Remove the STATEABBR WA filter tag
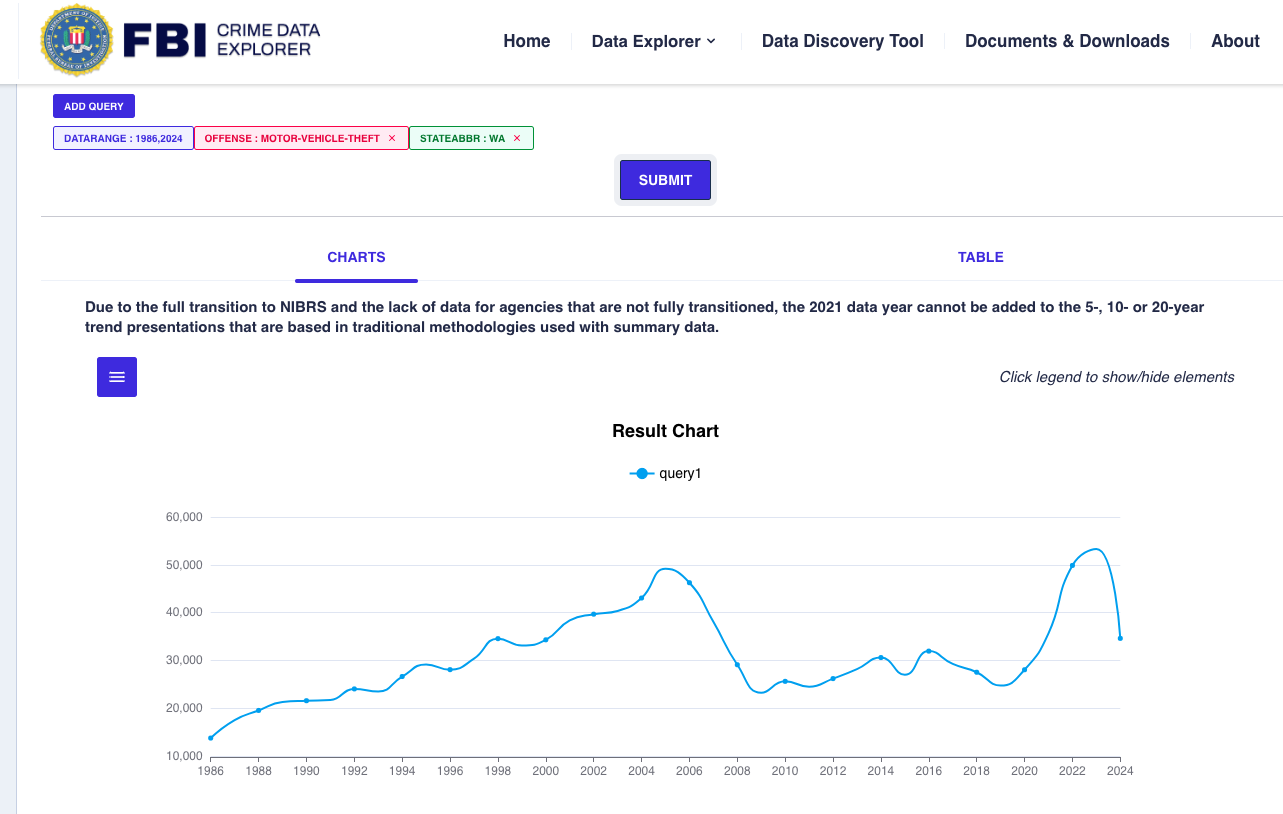The image size is (1283, 814). tap(517, 138)
